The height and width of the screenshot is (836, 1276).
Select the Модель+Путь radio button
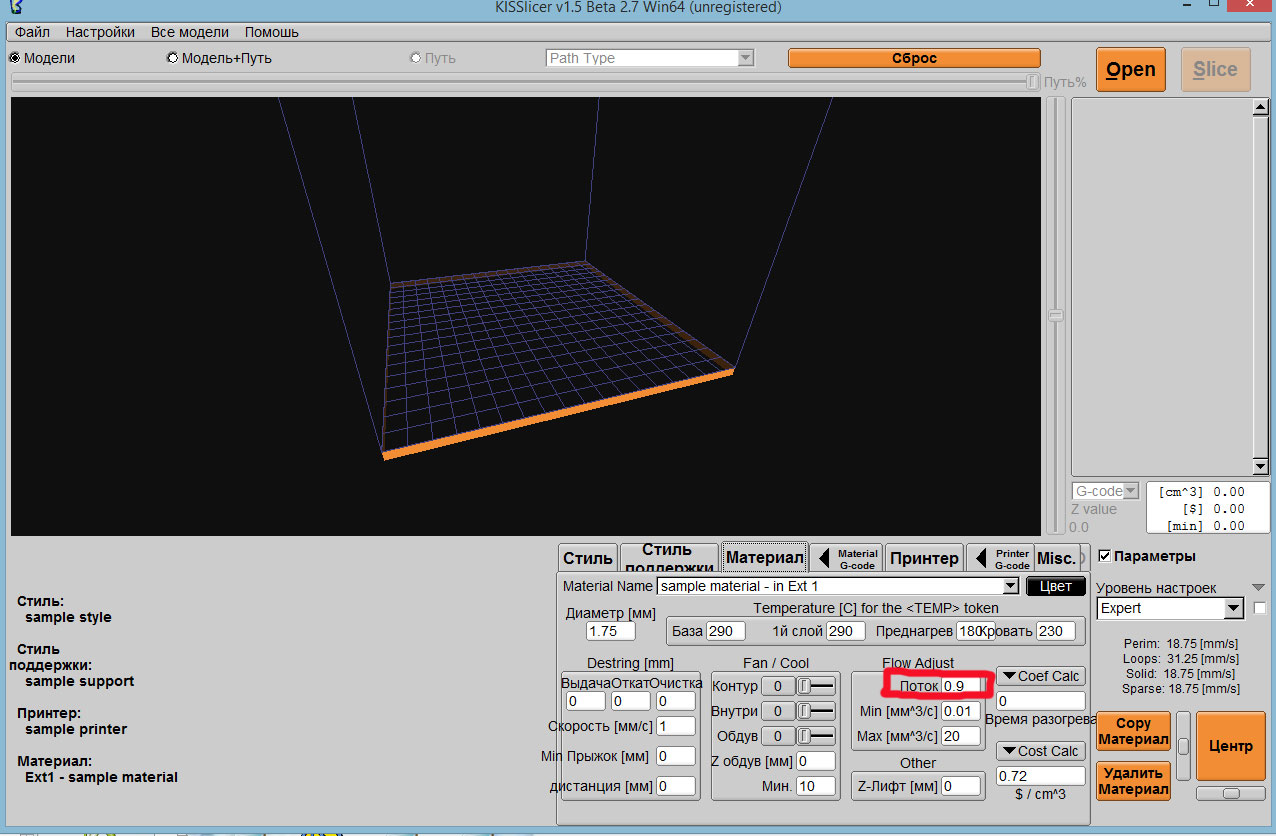173,58
